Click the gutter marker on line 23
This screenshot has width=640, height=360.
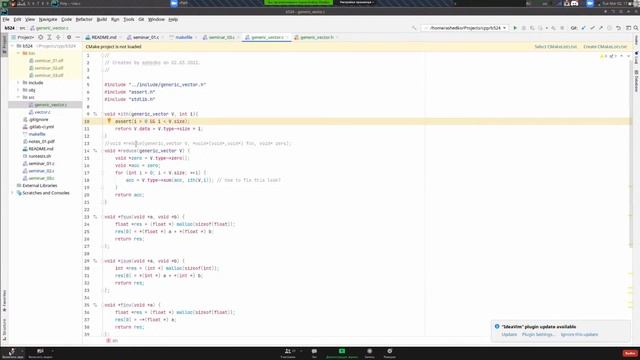tap(95, 217)
